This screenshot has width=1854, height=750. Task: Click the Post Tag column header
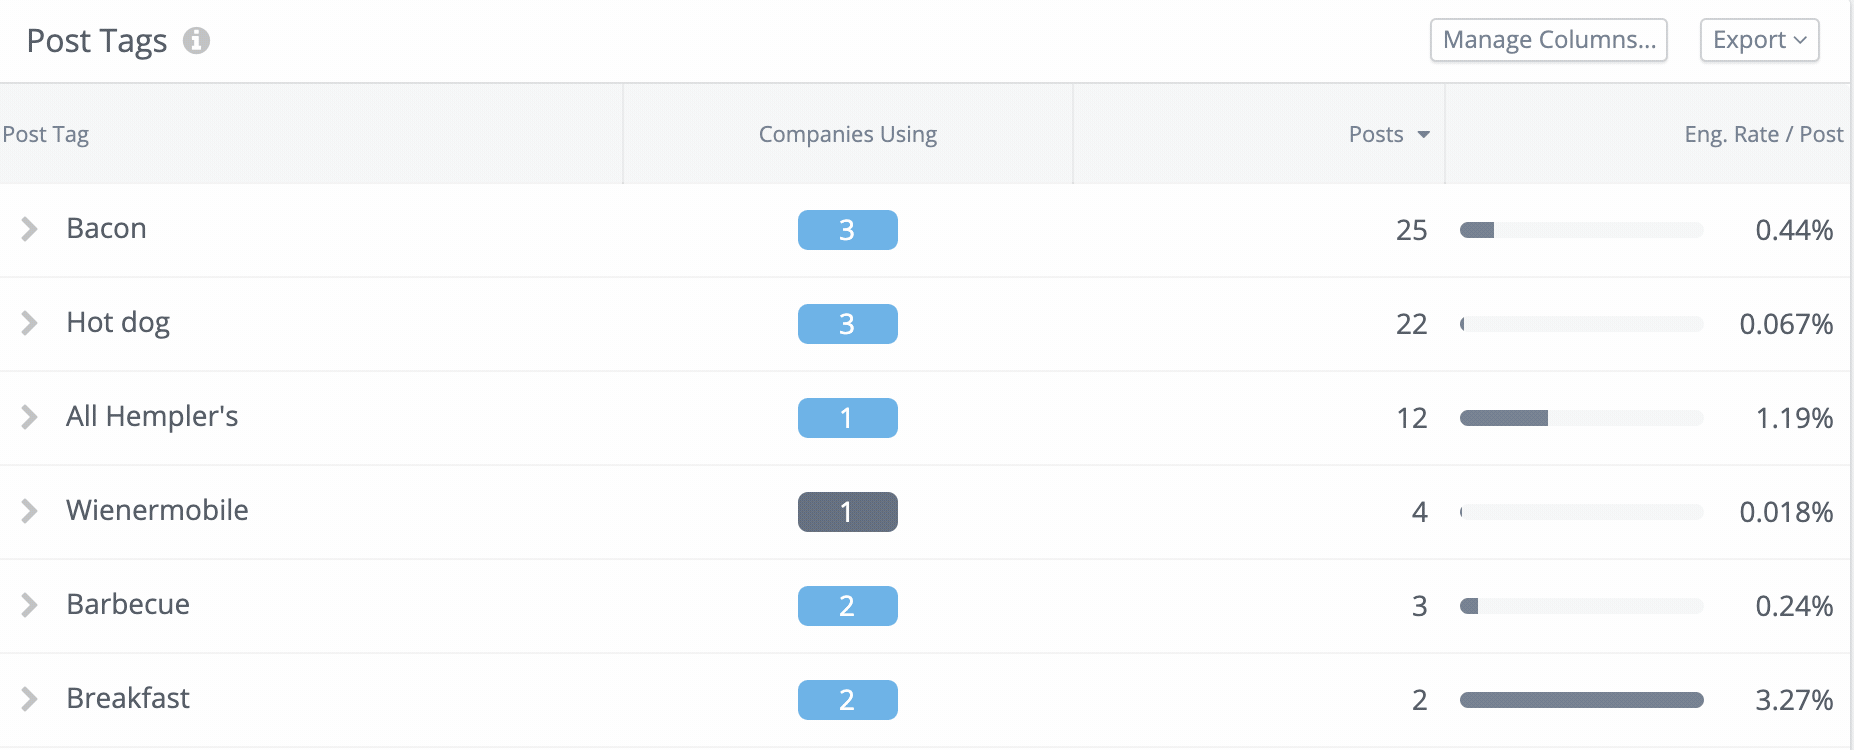[x=46, y=134]
